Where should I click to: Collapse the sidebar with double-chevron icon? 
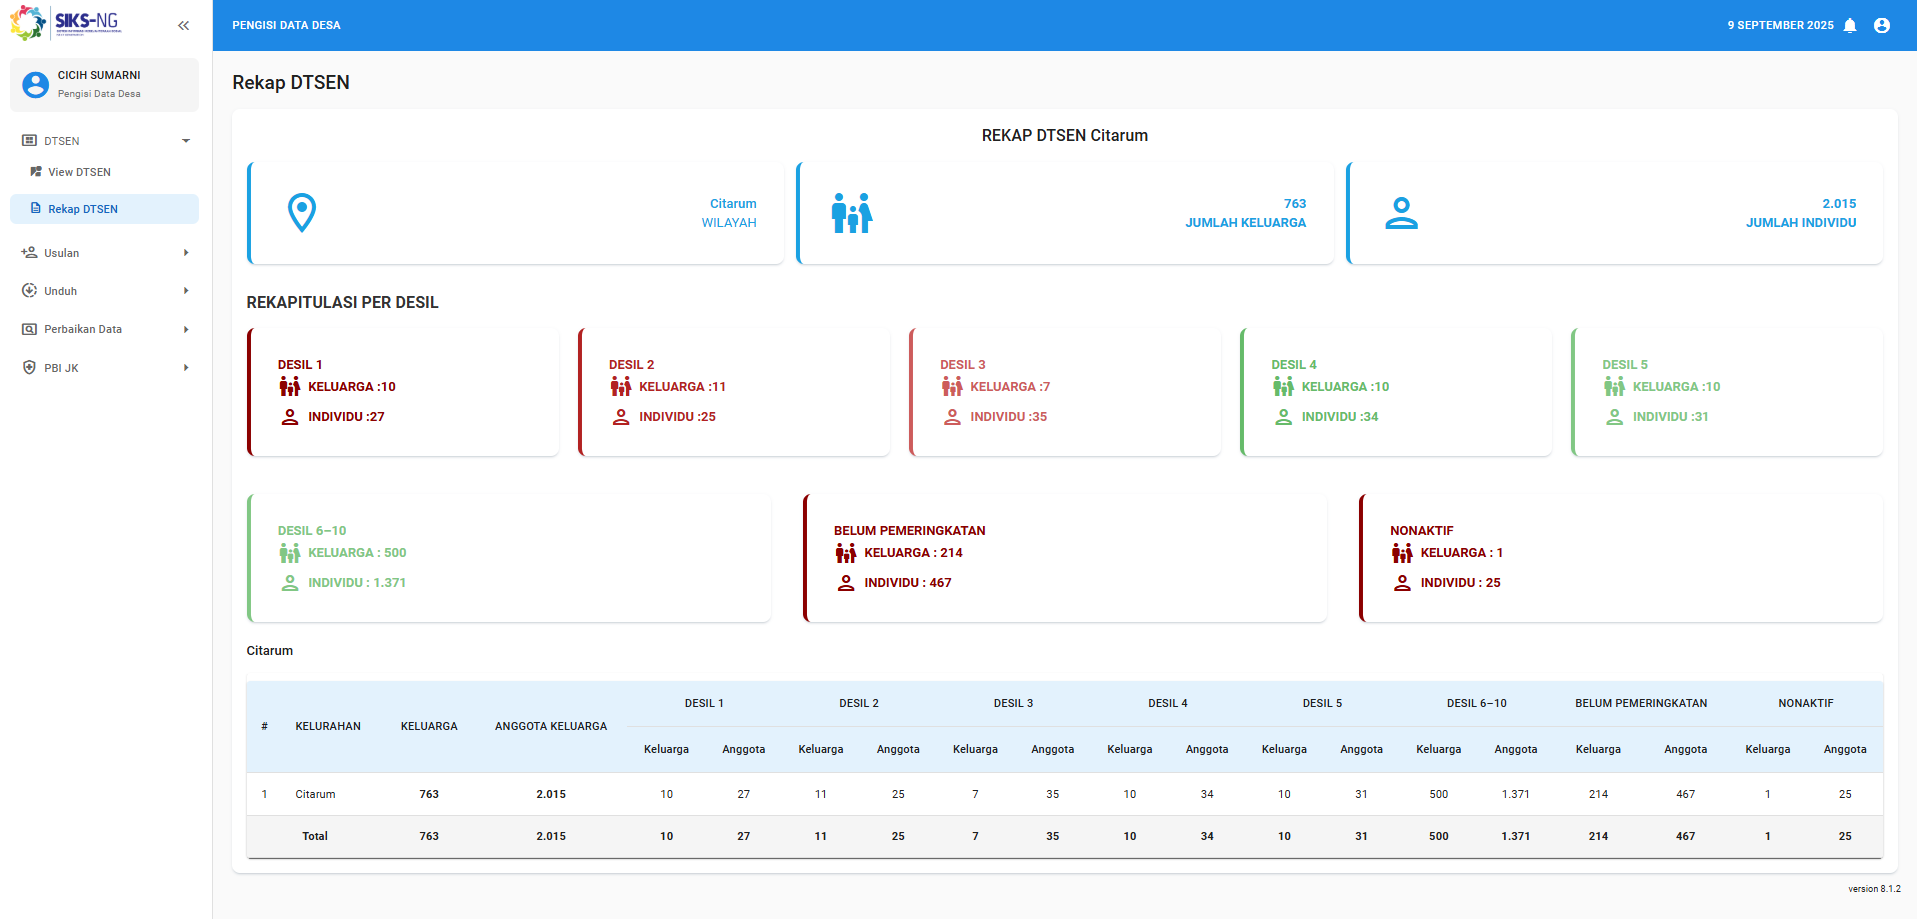click(x=183, y=25)
